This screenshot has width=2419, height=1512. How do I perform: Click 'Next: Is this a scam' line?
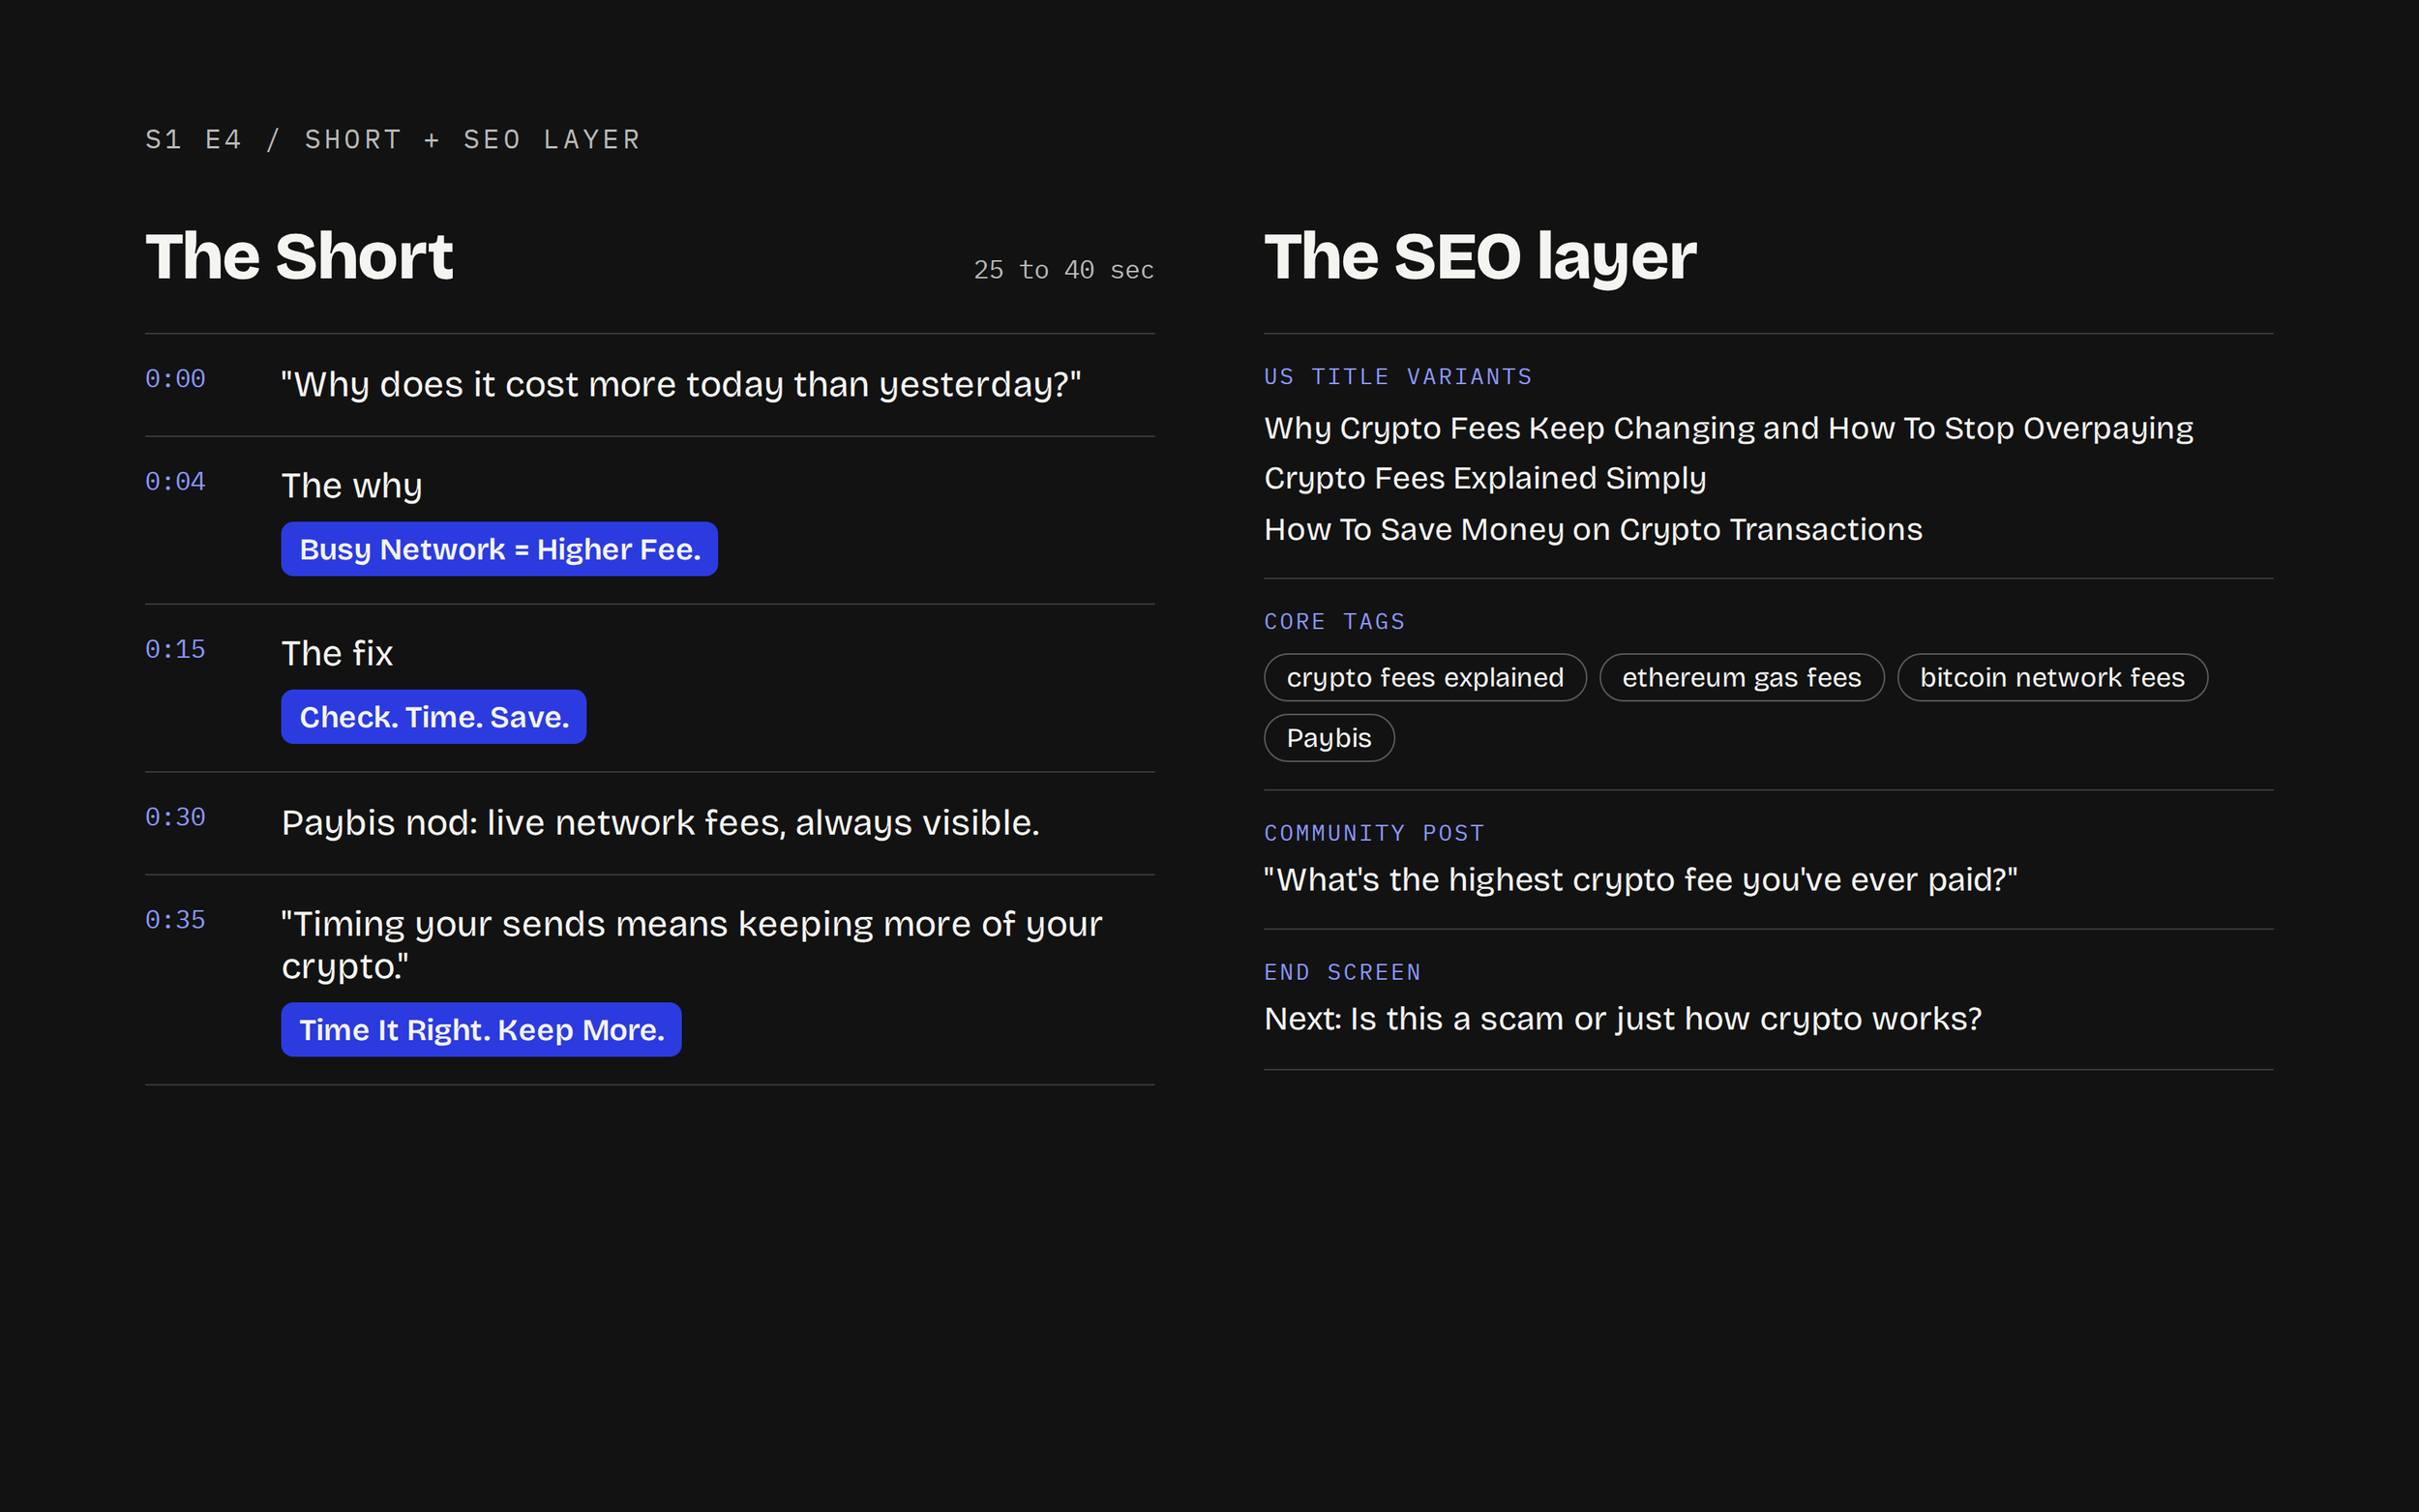coord(1622,1019)
